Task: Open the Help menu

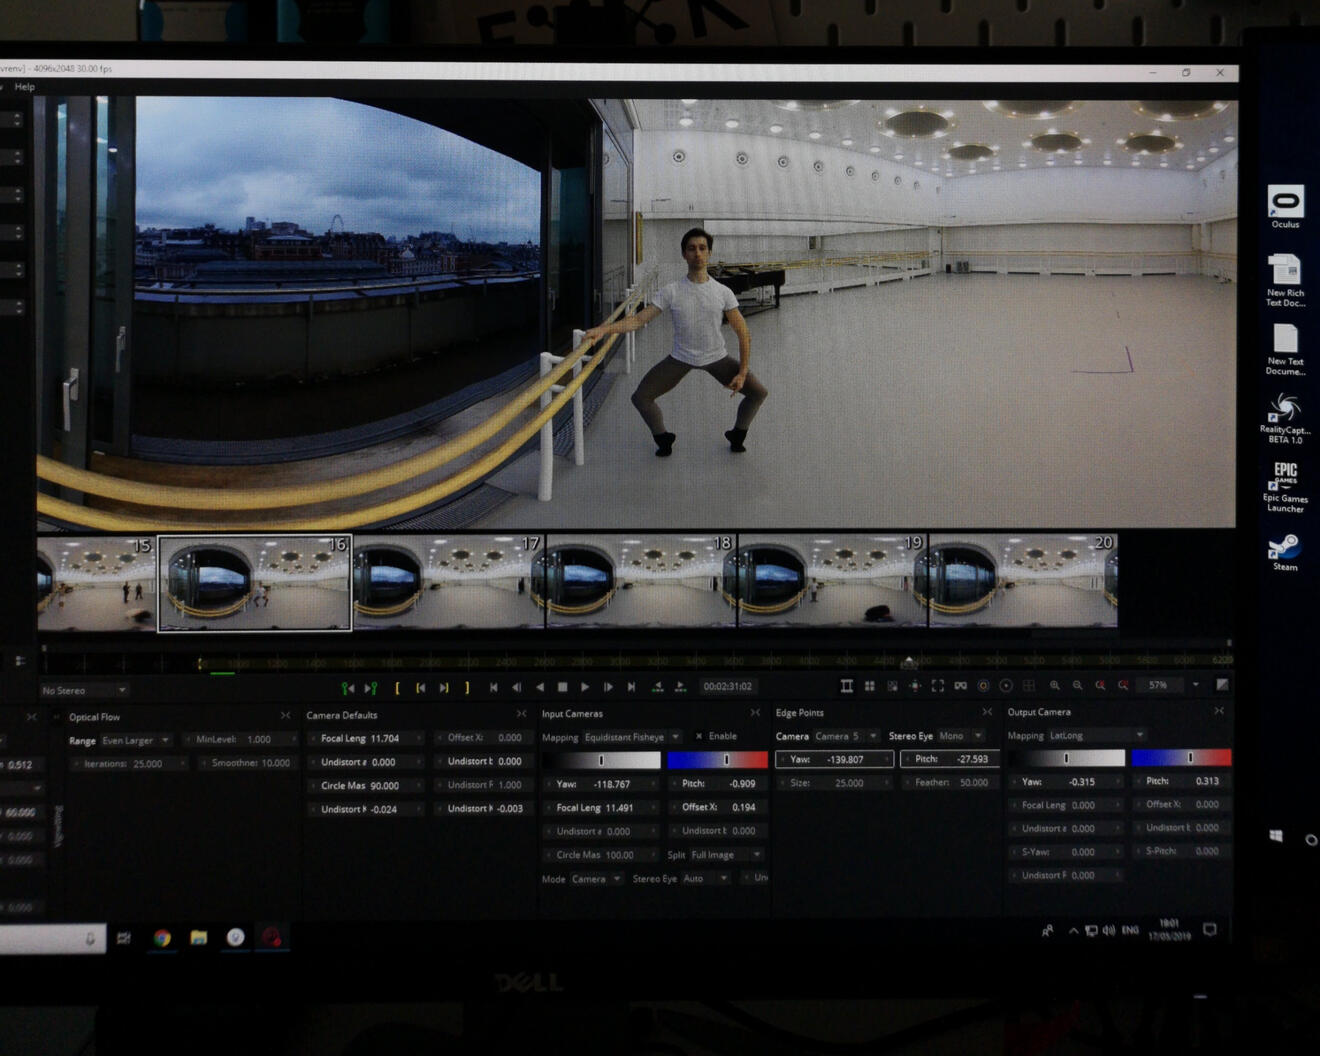Action: coord(25,87)
